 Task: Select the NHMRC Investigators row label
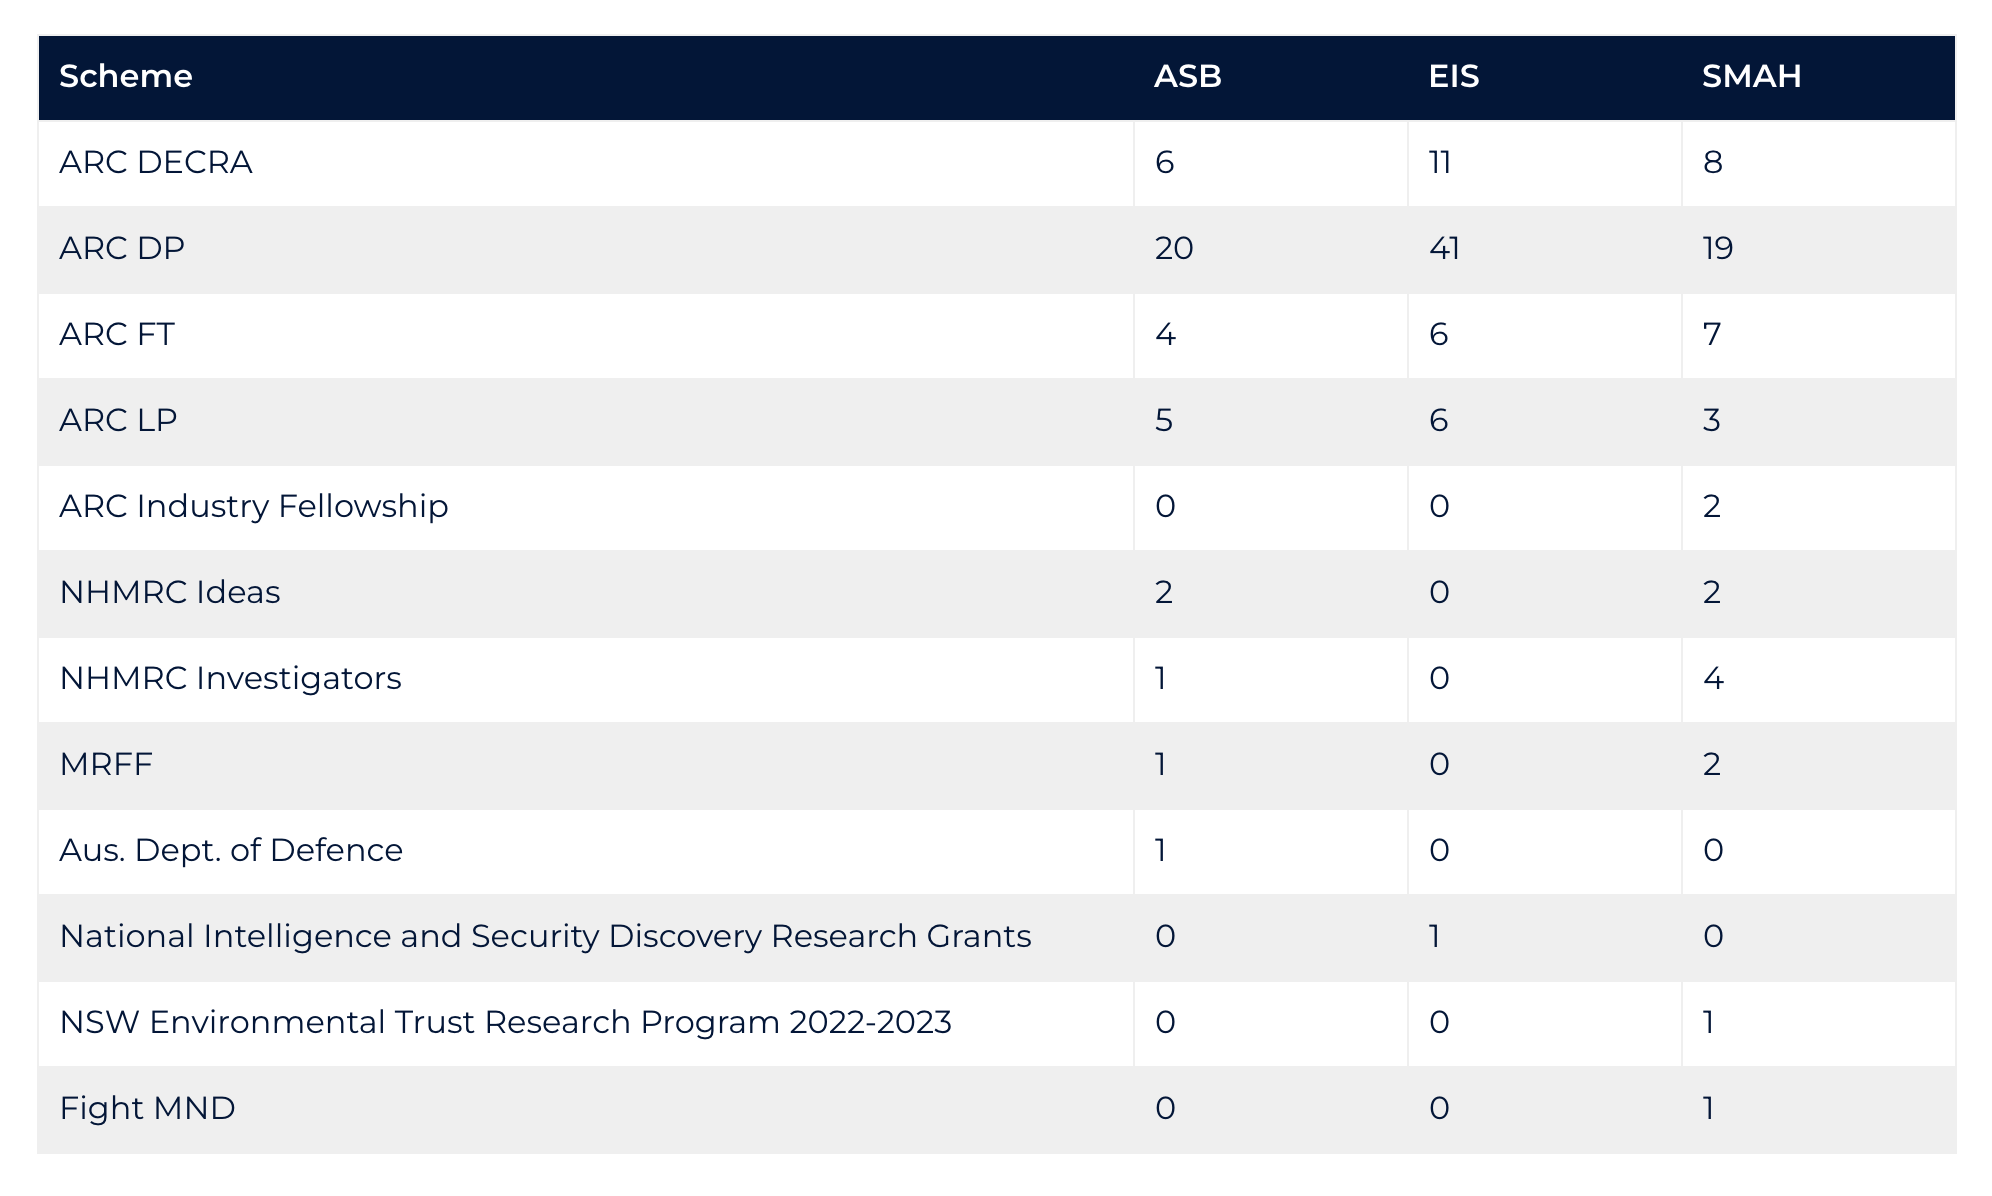pyautogui.click(x=231, y=678)
